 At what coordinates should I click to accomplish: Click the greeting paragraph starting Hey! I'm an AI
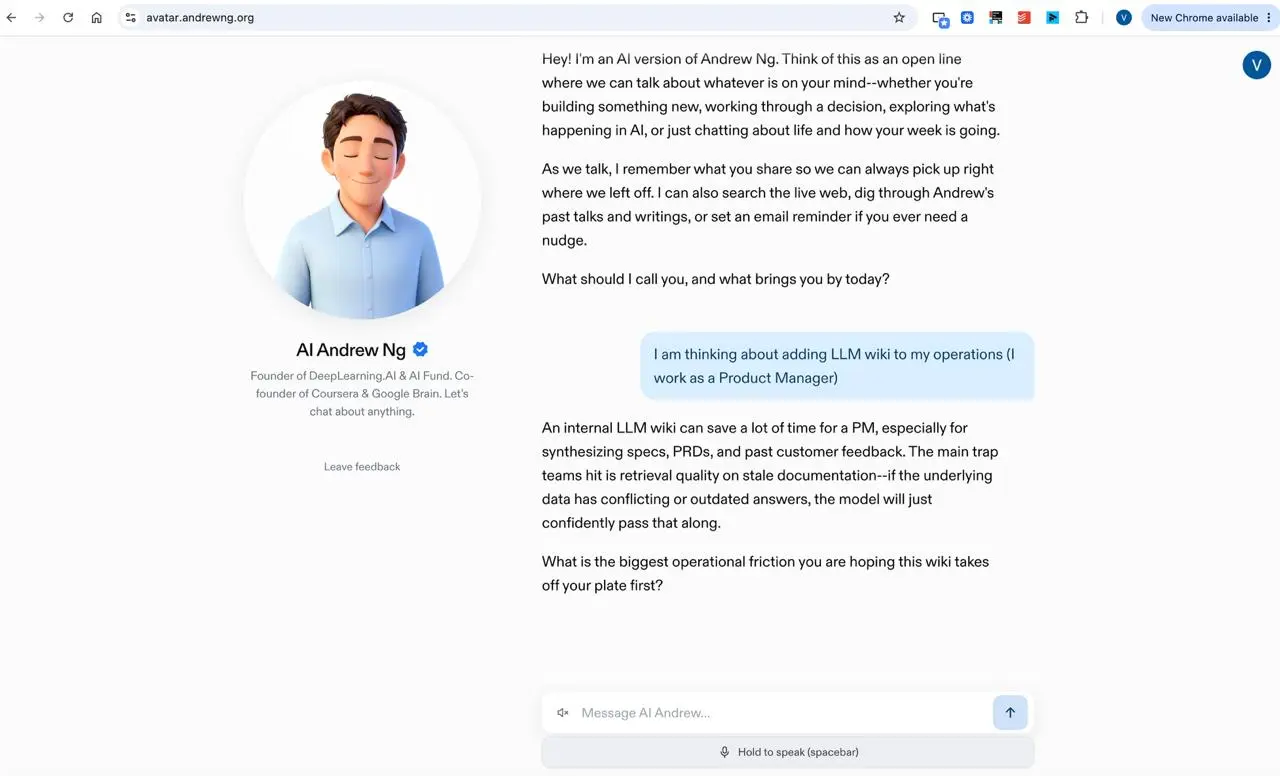pos(771,95)
